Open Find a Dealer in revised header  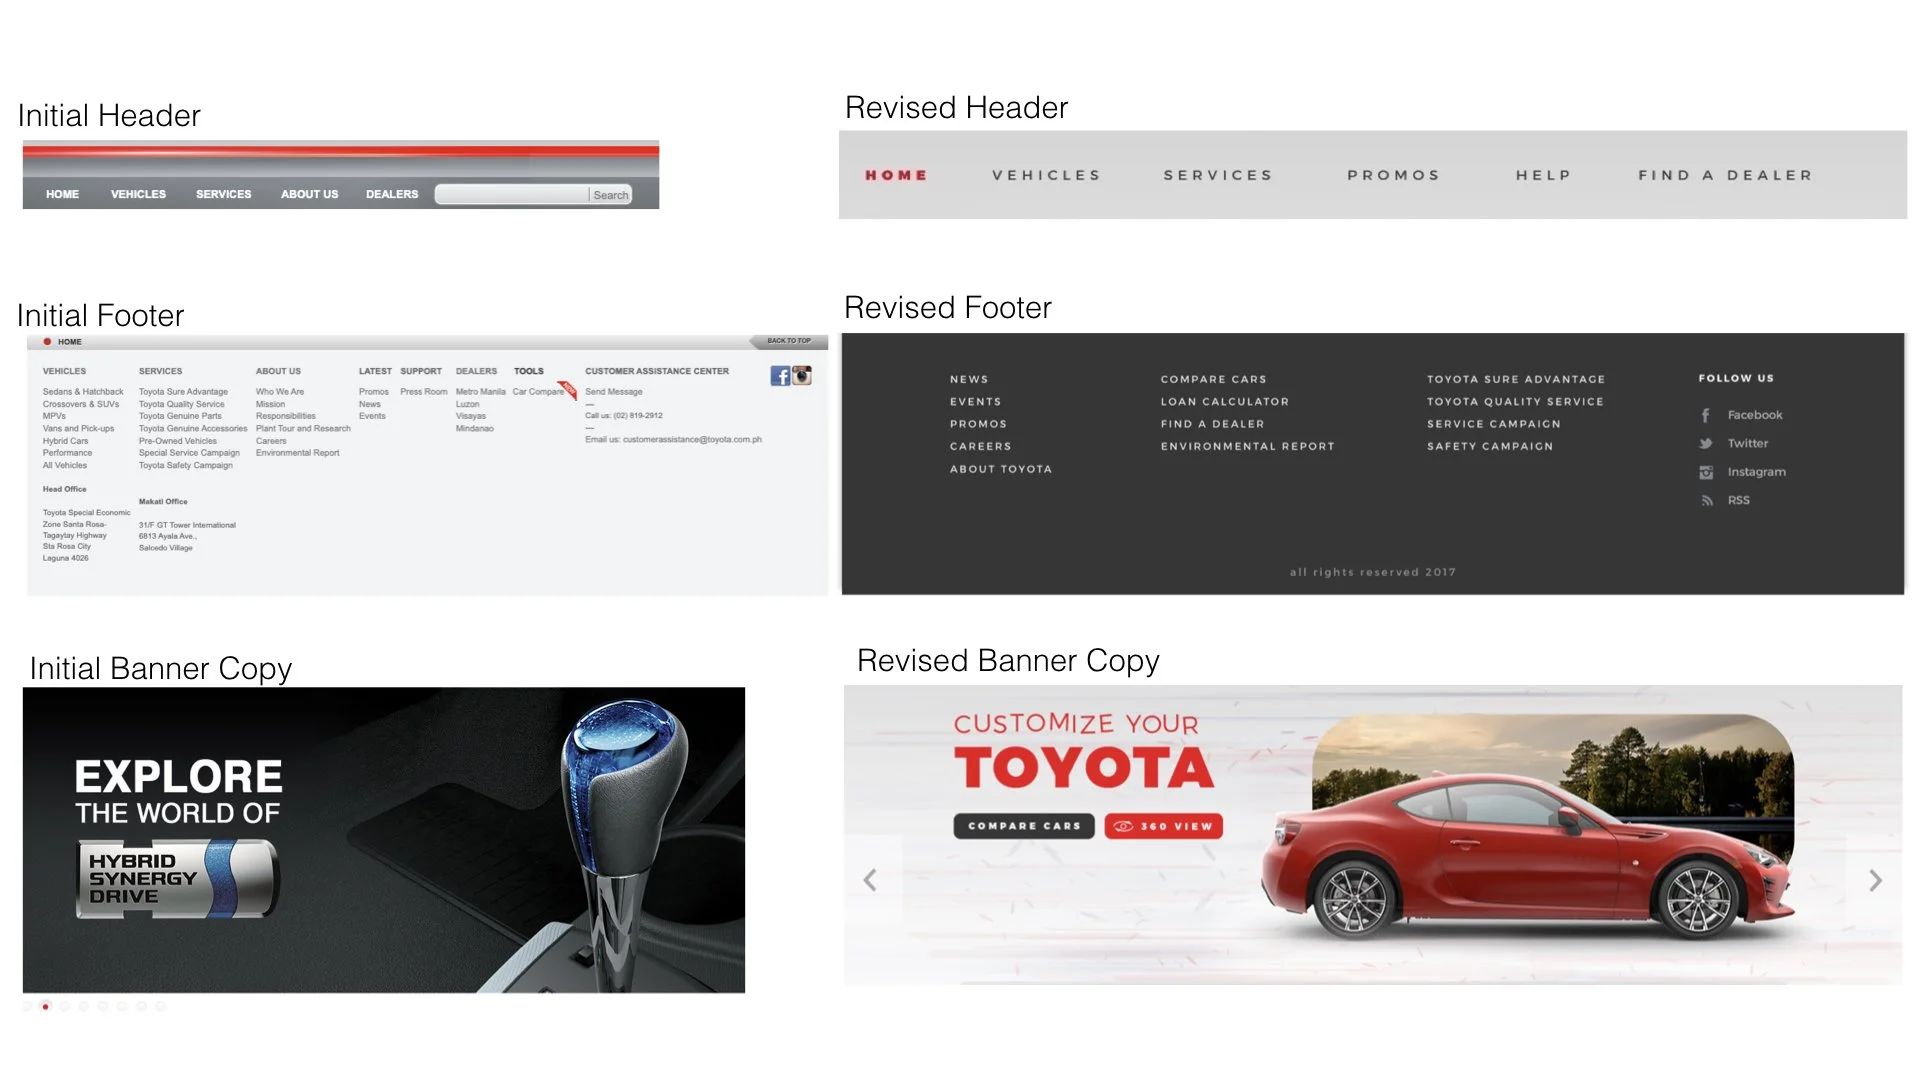tap(1725, 175)
